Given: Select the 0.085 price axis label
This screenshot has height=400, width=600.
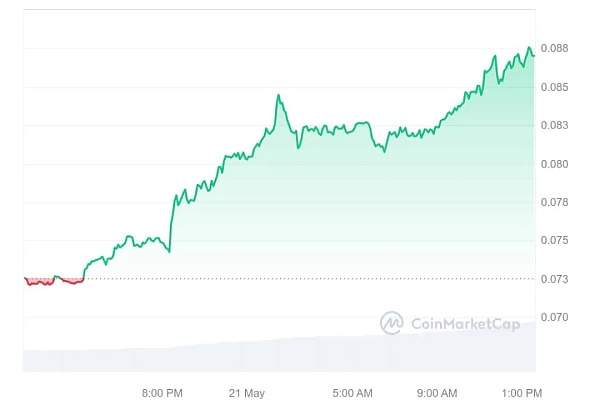Looking at the screenshot, I should 554,87.
